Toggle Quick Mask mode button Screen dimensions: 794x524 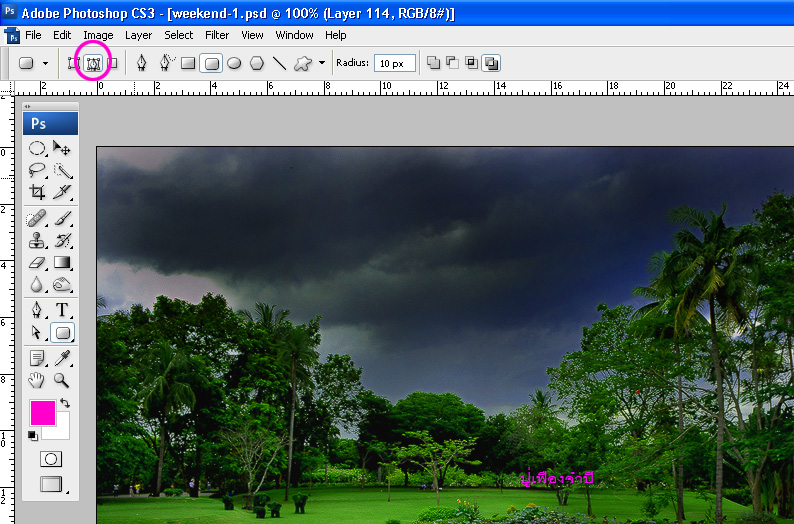click(50, 459)
